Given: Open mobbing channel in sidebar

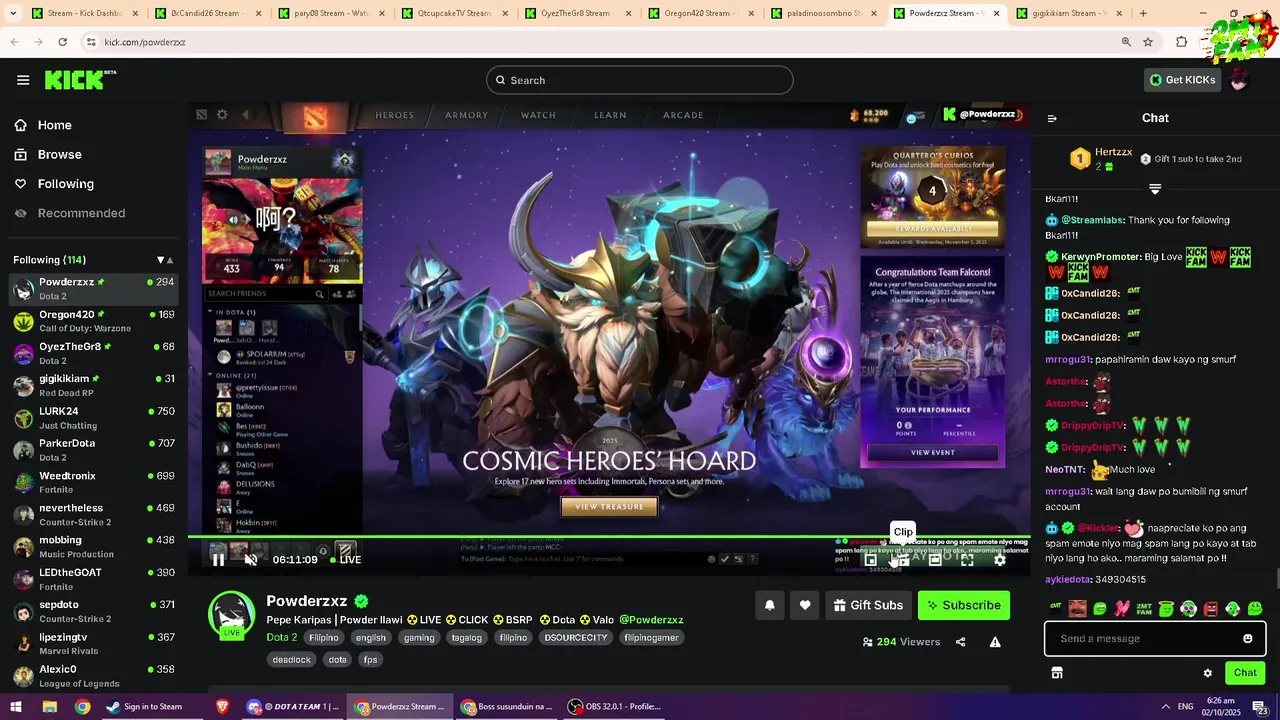Looking at the screenshot, I should pos(94,546).
